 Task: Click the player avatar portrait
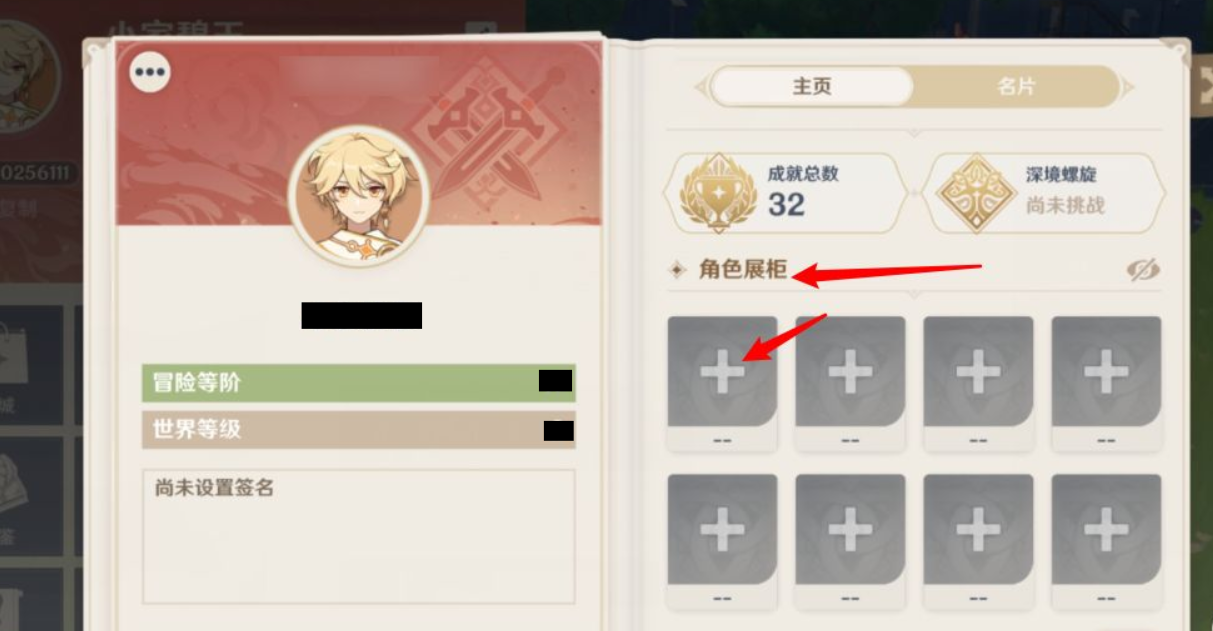(x=359, y=196)
